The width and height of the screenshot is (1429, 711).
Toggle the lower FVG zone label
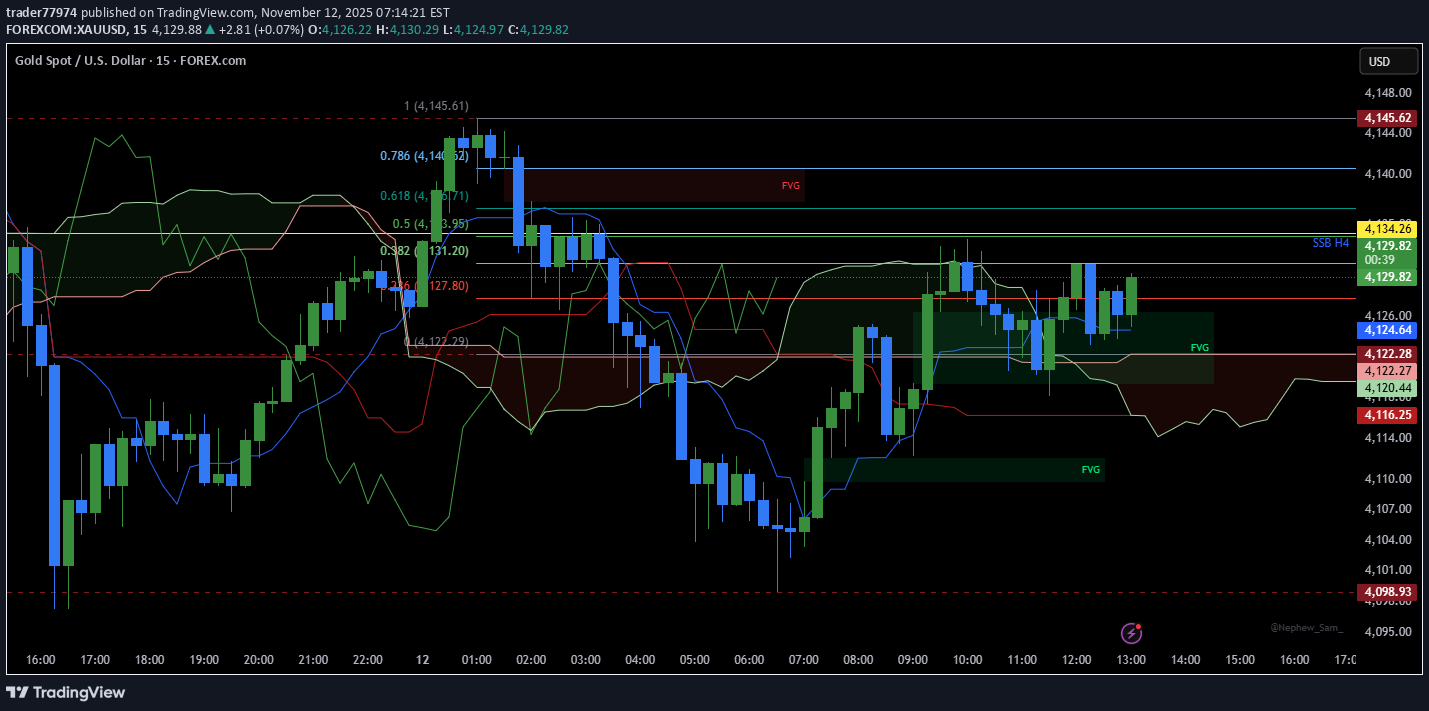(1090, 469)
